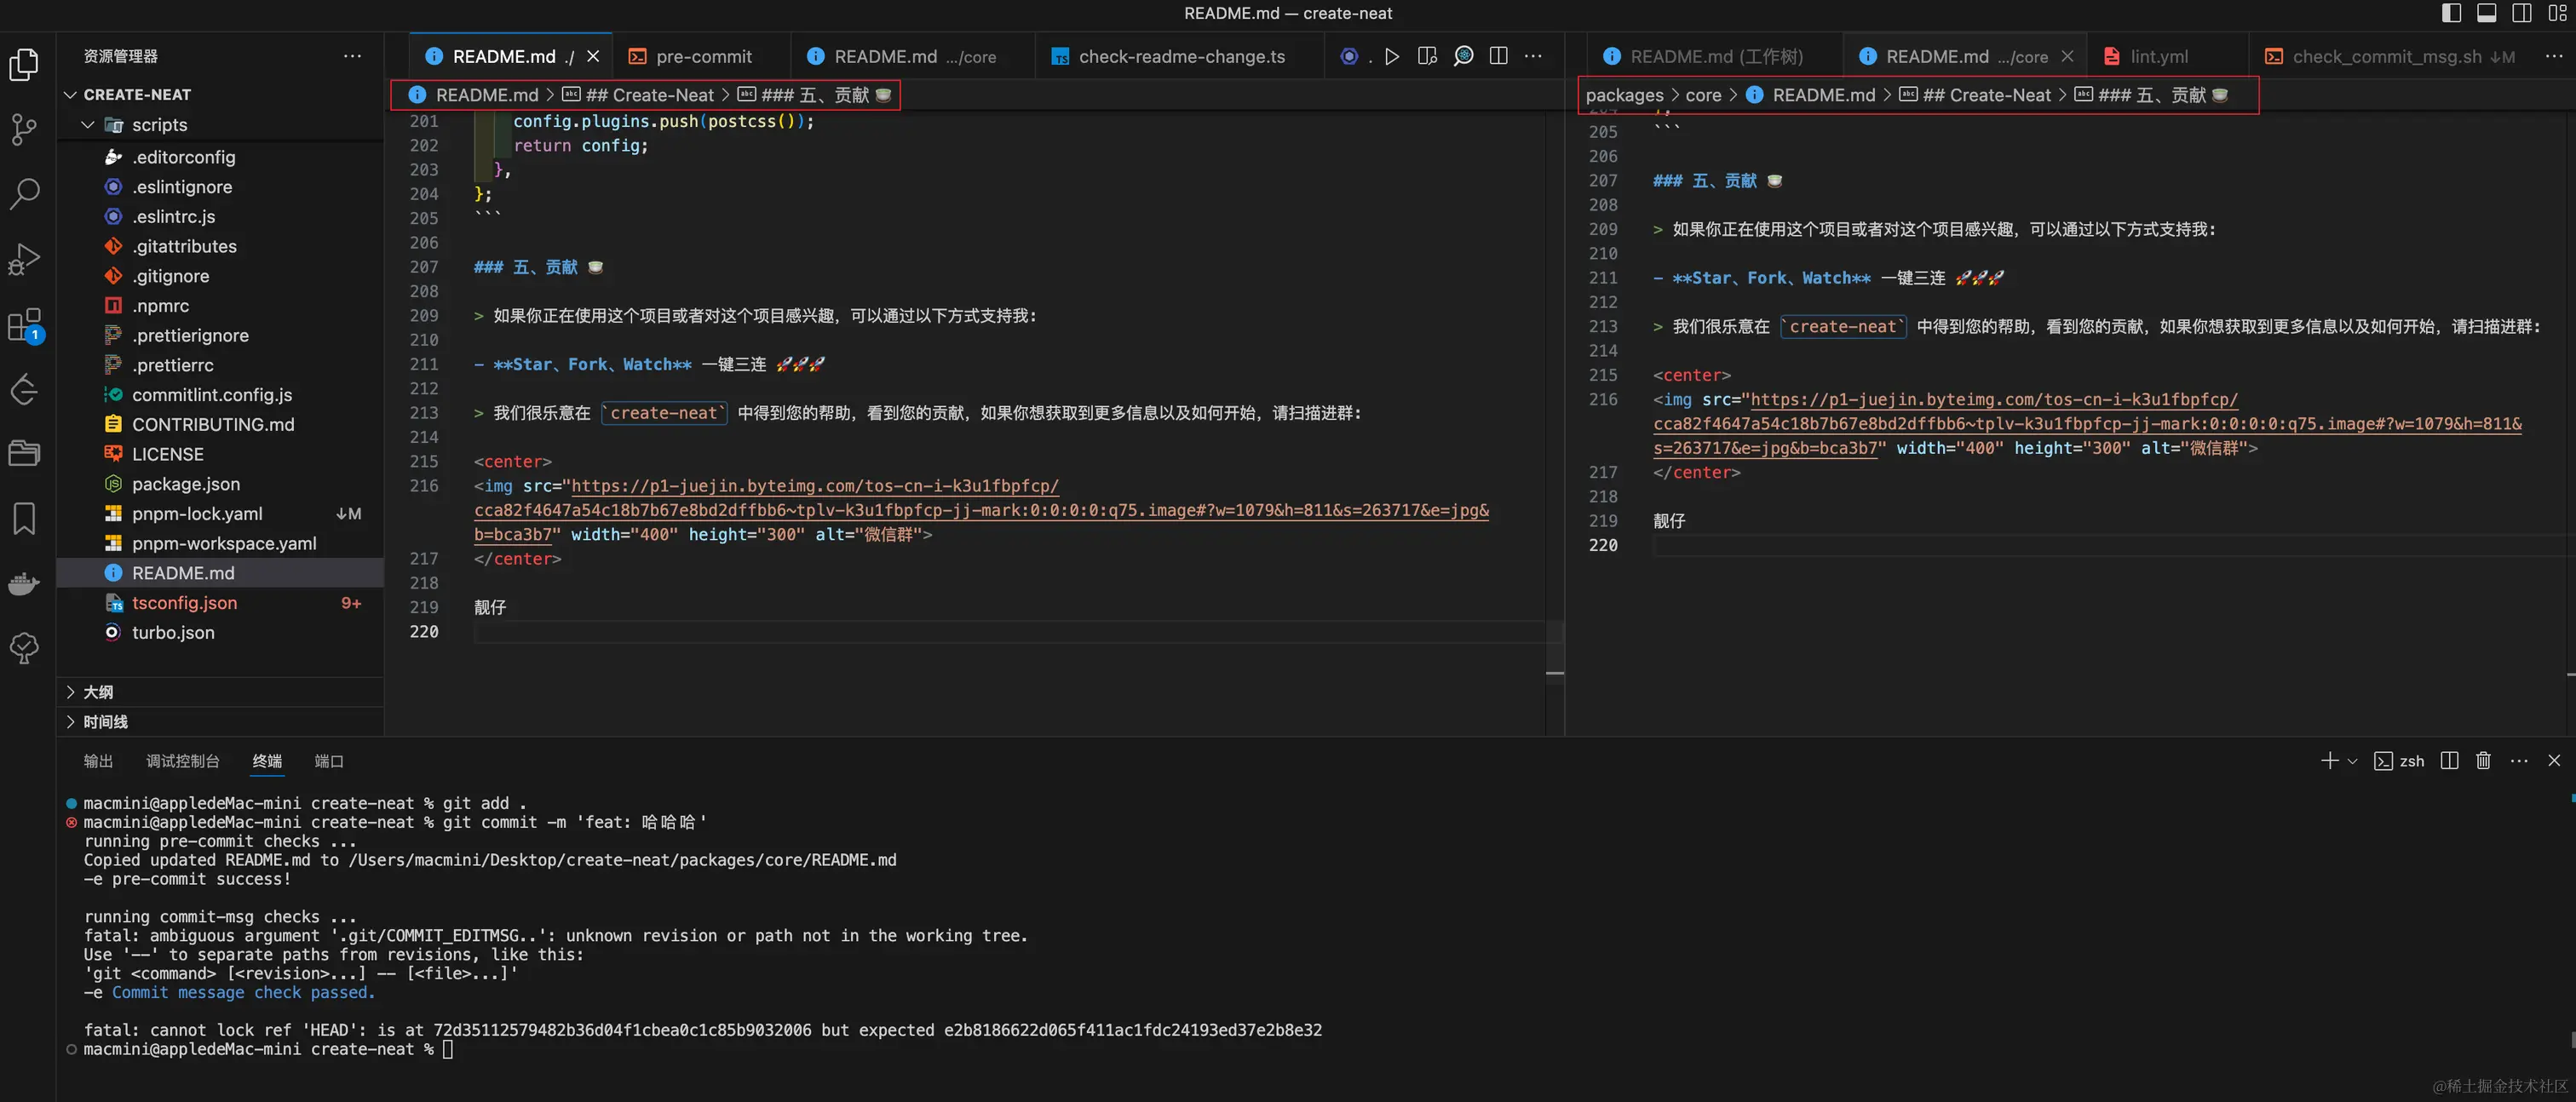
Task: Toggle secondary sidebar visibility in title bar
Action: (x=2521, y=13)
